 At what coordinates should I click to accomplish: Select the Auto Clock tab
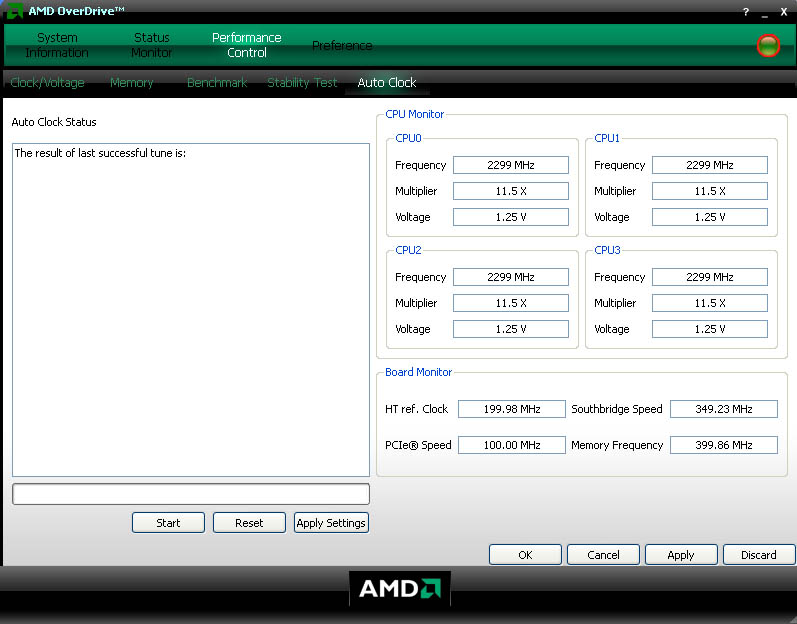click(387, 83)
